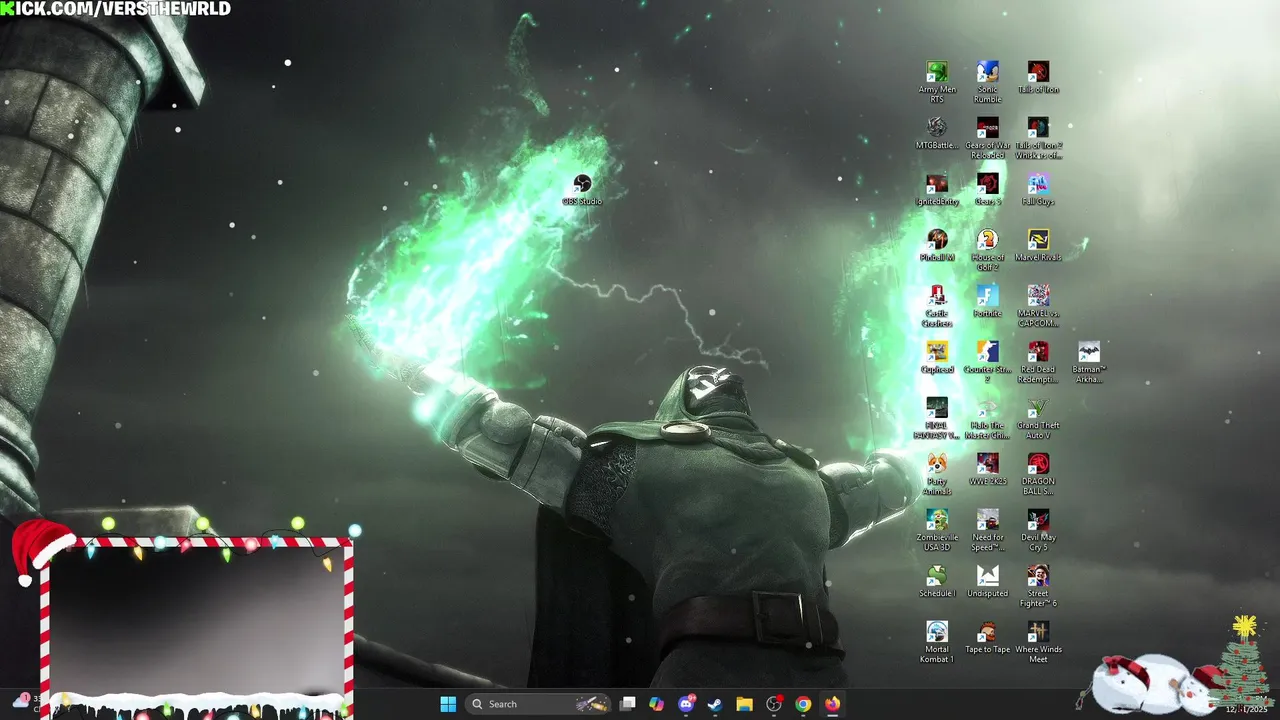
Task: Open Discord from the taskbar
Action: pos(686,704)
